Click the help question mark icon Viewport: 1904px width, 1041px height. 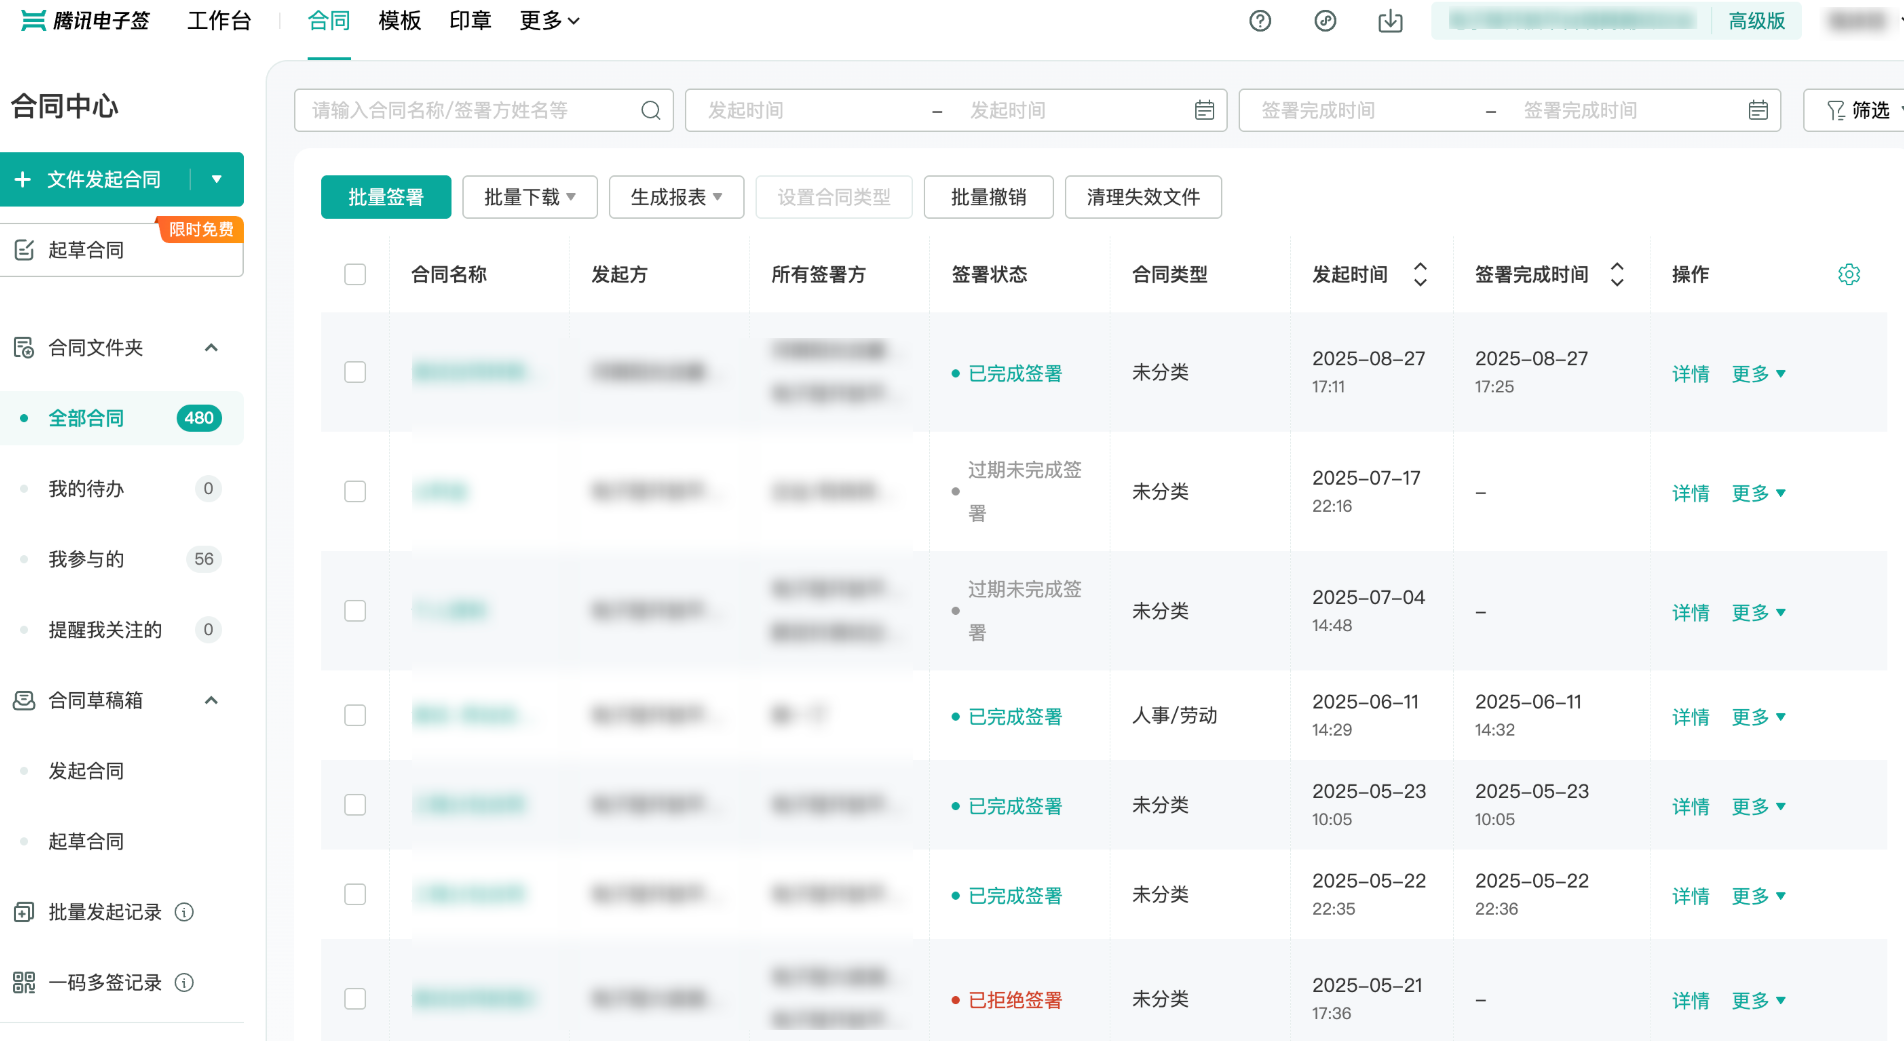tap(1260, 21)
